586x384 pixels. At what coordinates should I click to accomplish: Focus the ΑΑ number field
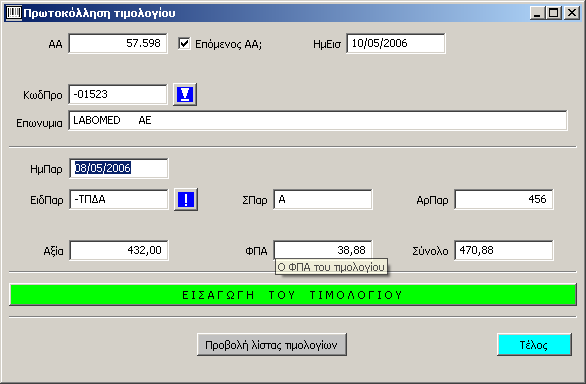tap(118, 43)
